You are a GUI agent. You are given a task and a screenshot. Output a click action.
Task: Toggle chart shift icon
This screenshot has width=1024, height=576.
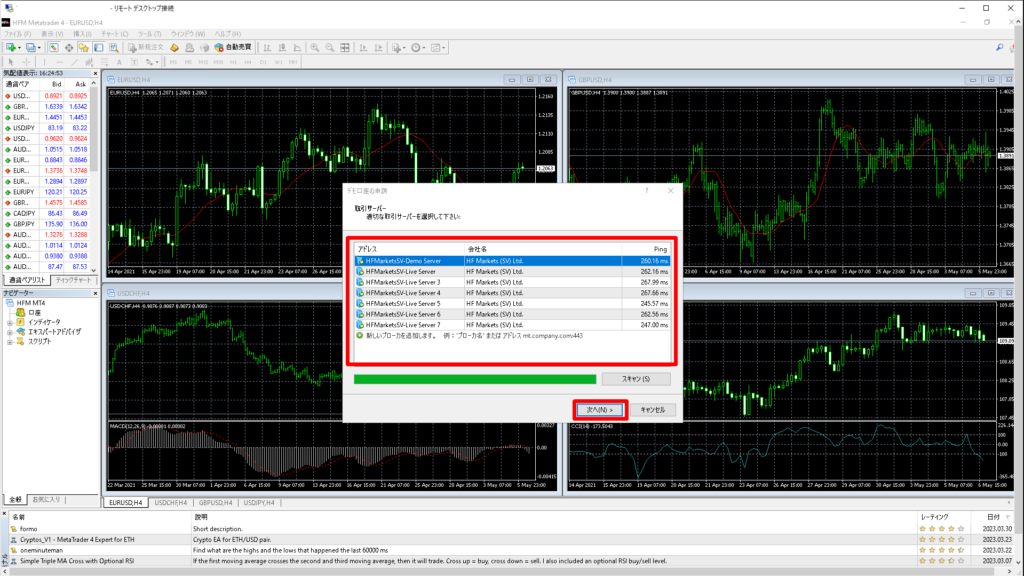[x=378, y=48]
